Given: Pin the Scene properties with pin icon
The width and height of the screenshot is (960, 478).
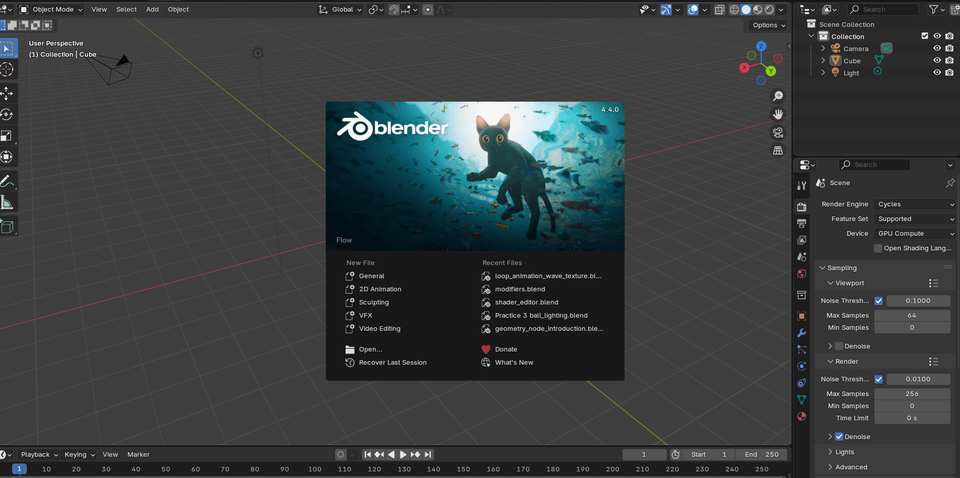Looking at the screenshot, I should pos(950,183).
